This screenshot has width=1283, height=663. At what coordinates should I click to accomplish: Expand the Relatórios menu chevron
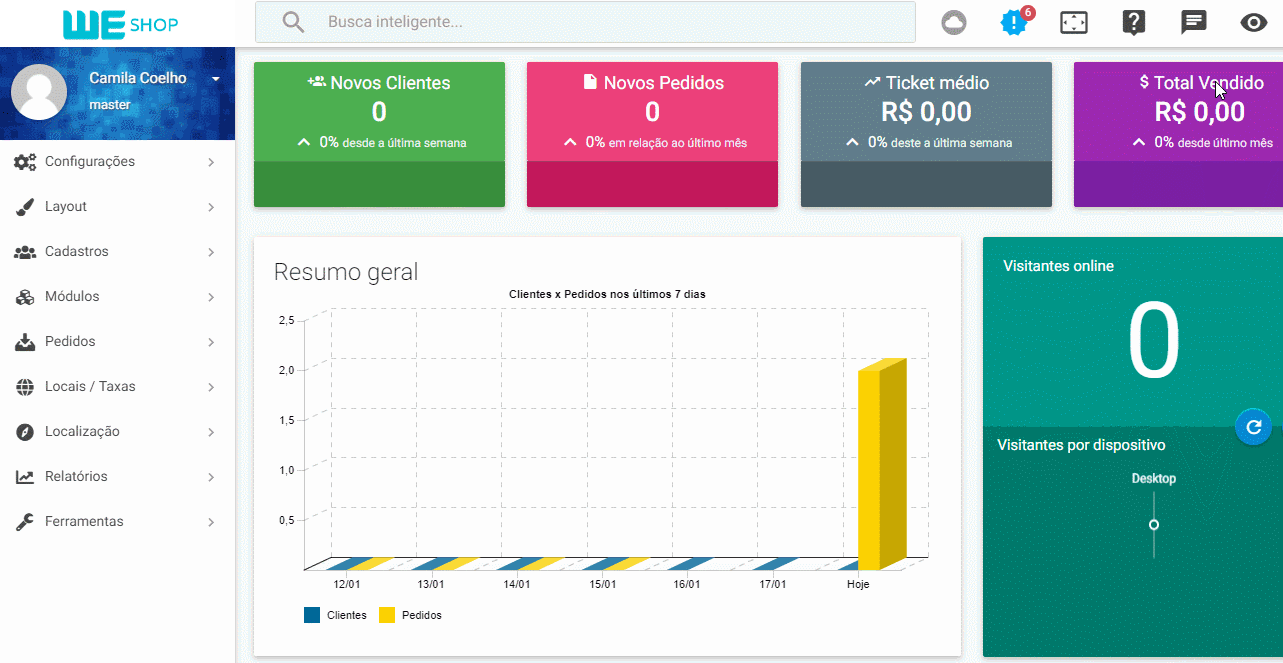click(211, 477)
